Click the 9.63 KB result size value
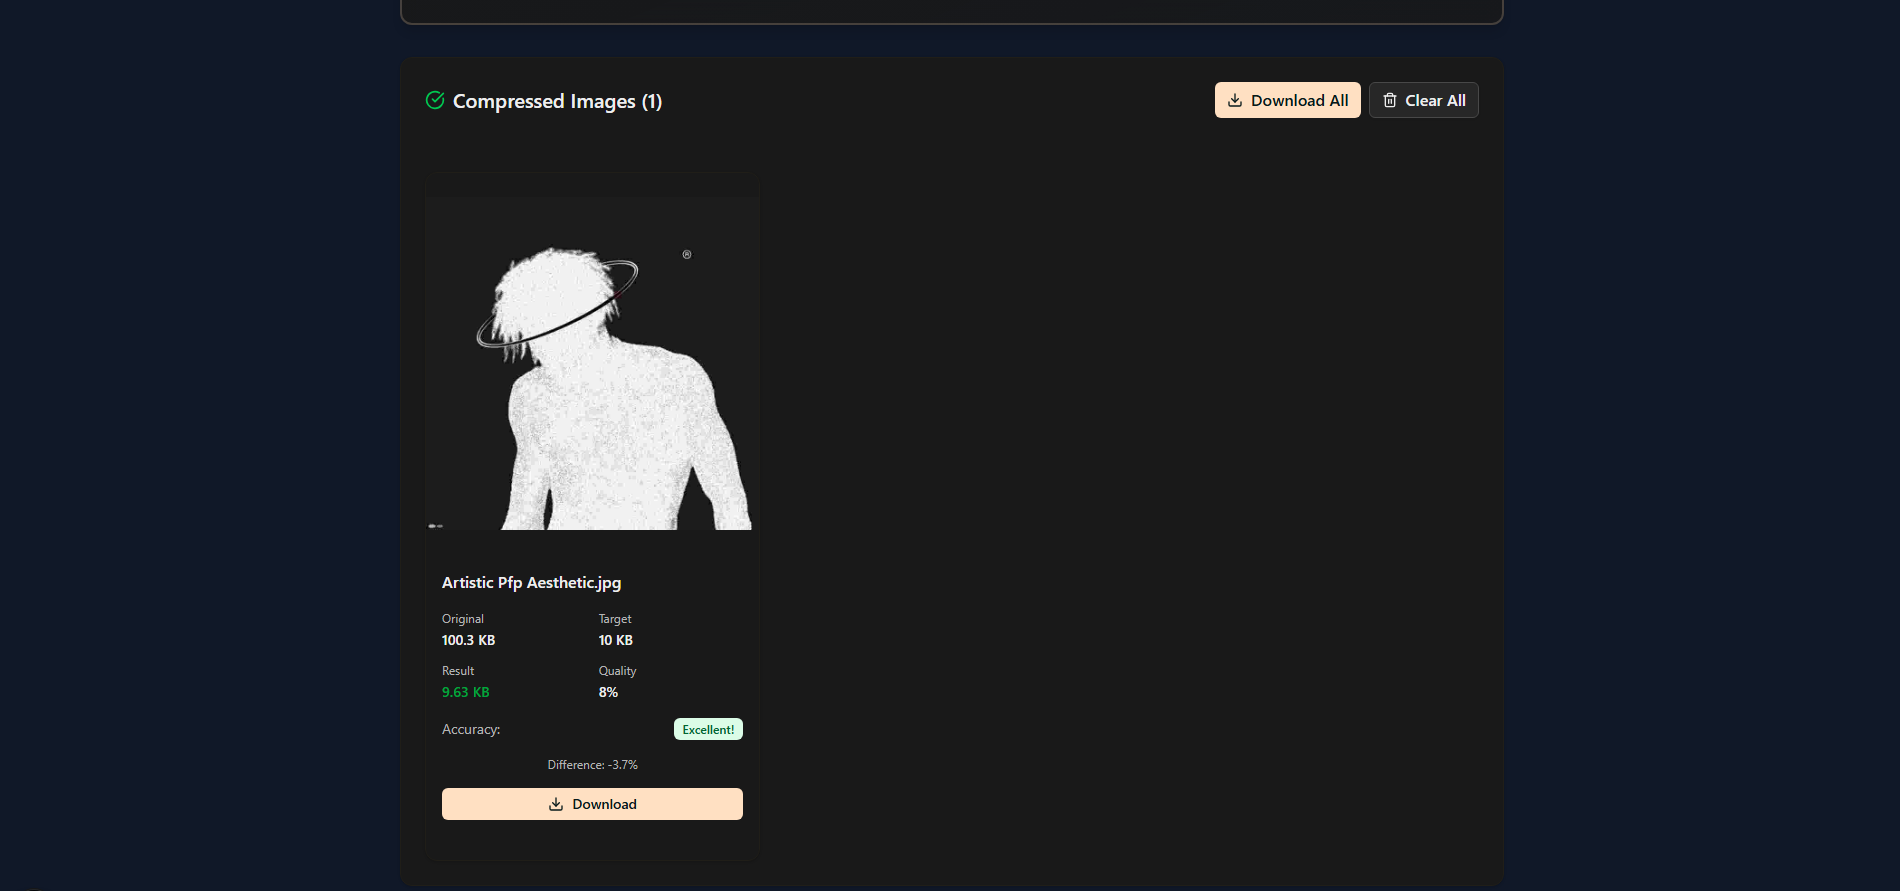 tap(466, 692)
